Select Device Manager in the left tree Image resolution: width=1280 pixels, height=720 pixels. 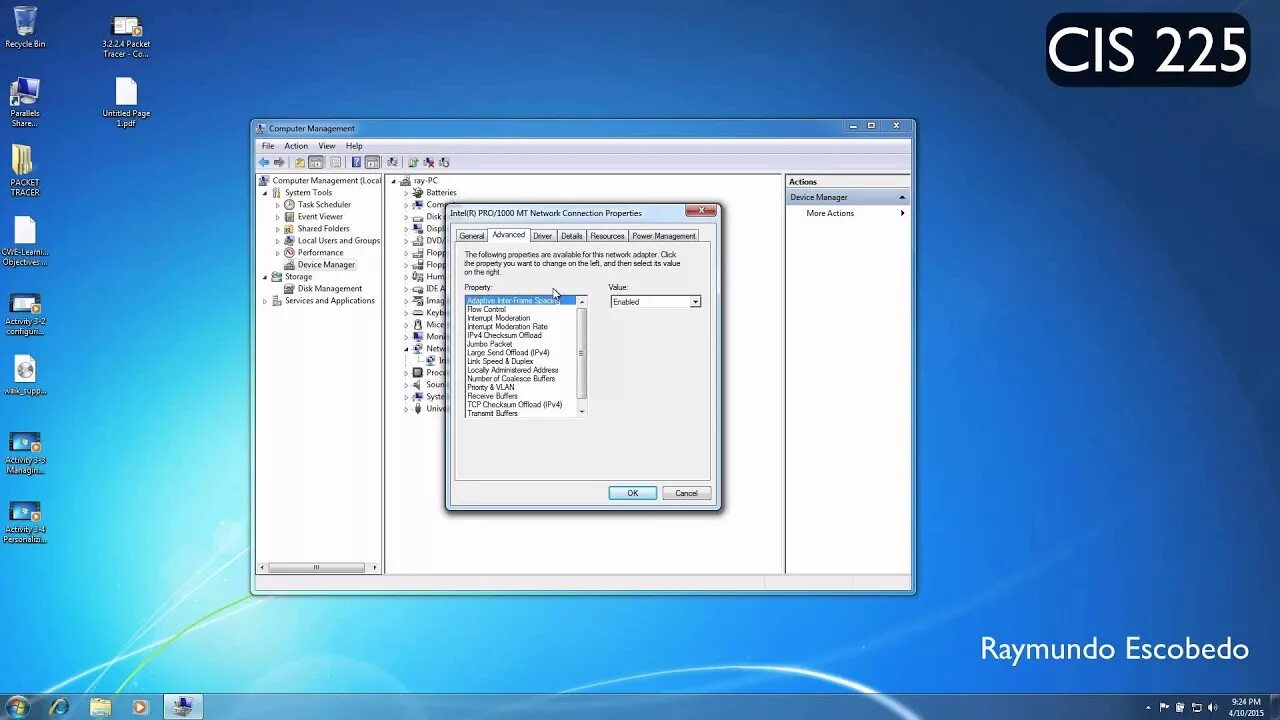click(326, 265)
